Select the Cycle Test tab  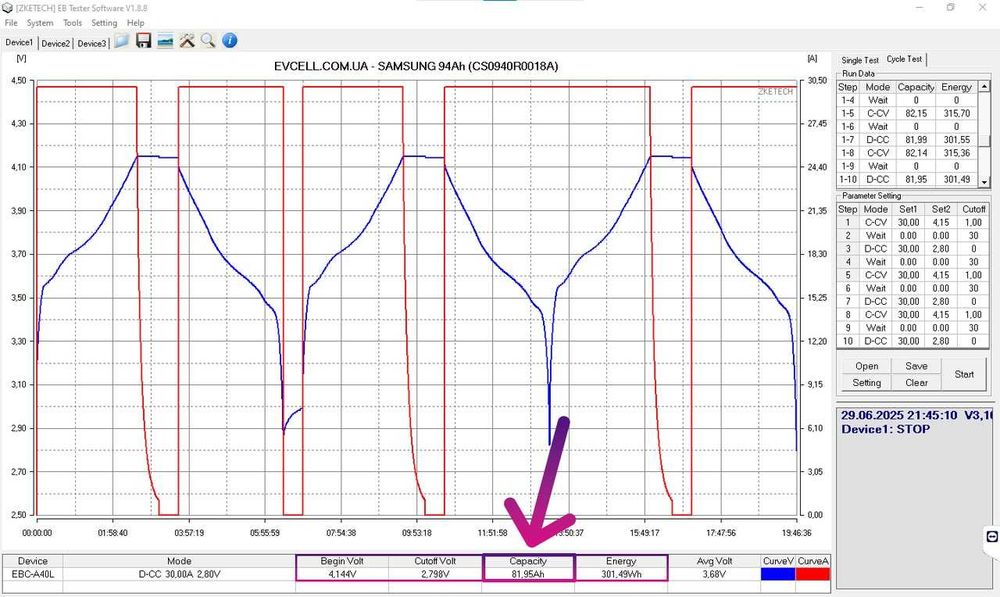(904, 59)
